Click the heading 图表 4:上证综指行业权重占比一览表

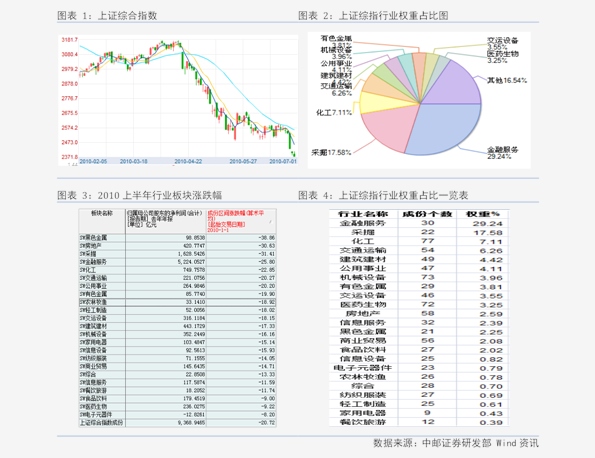383,195
